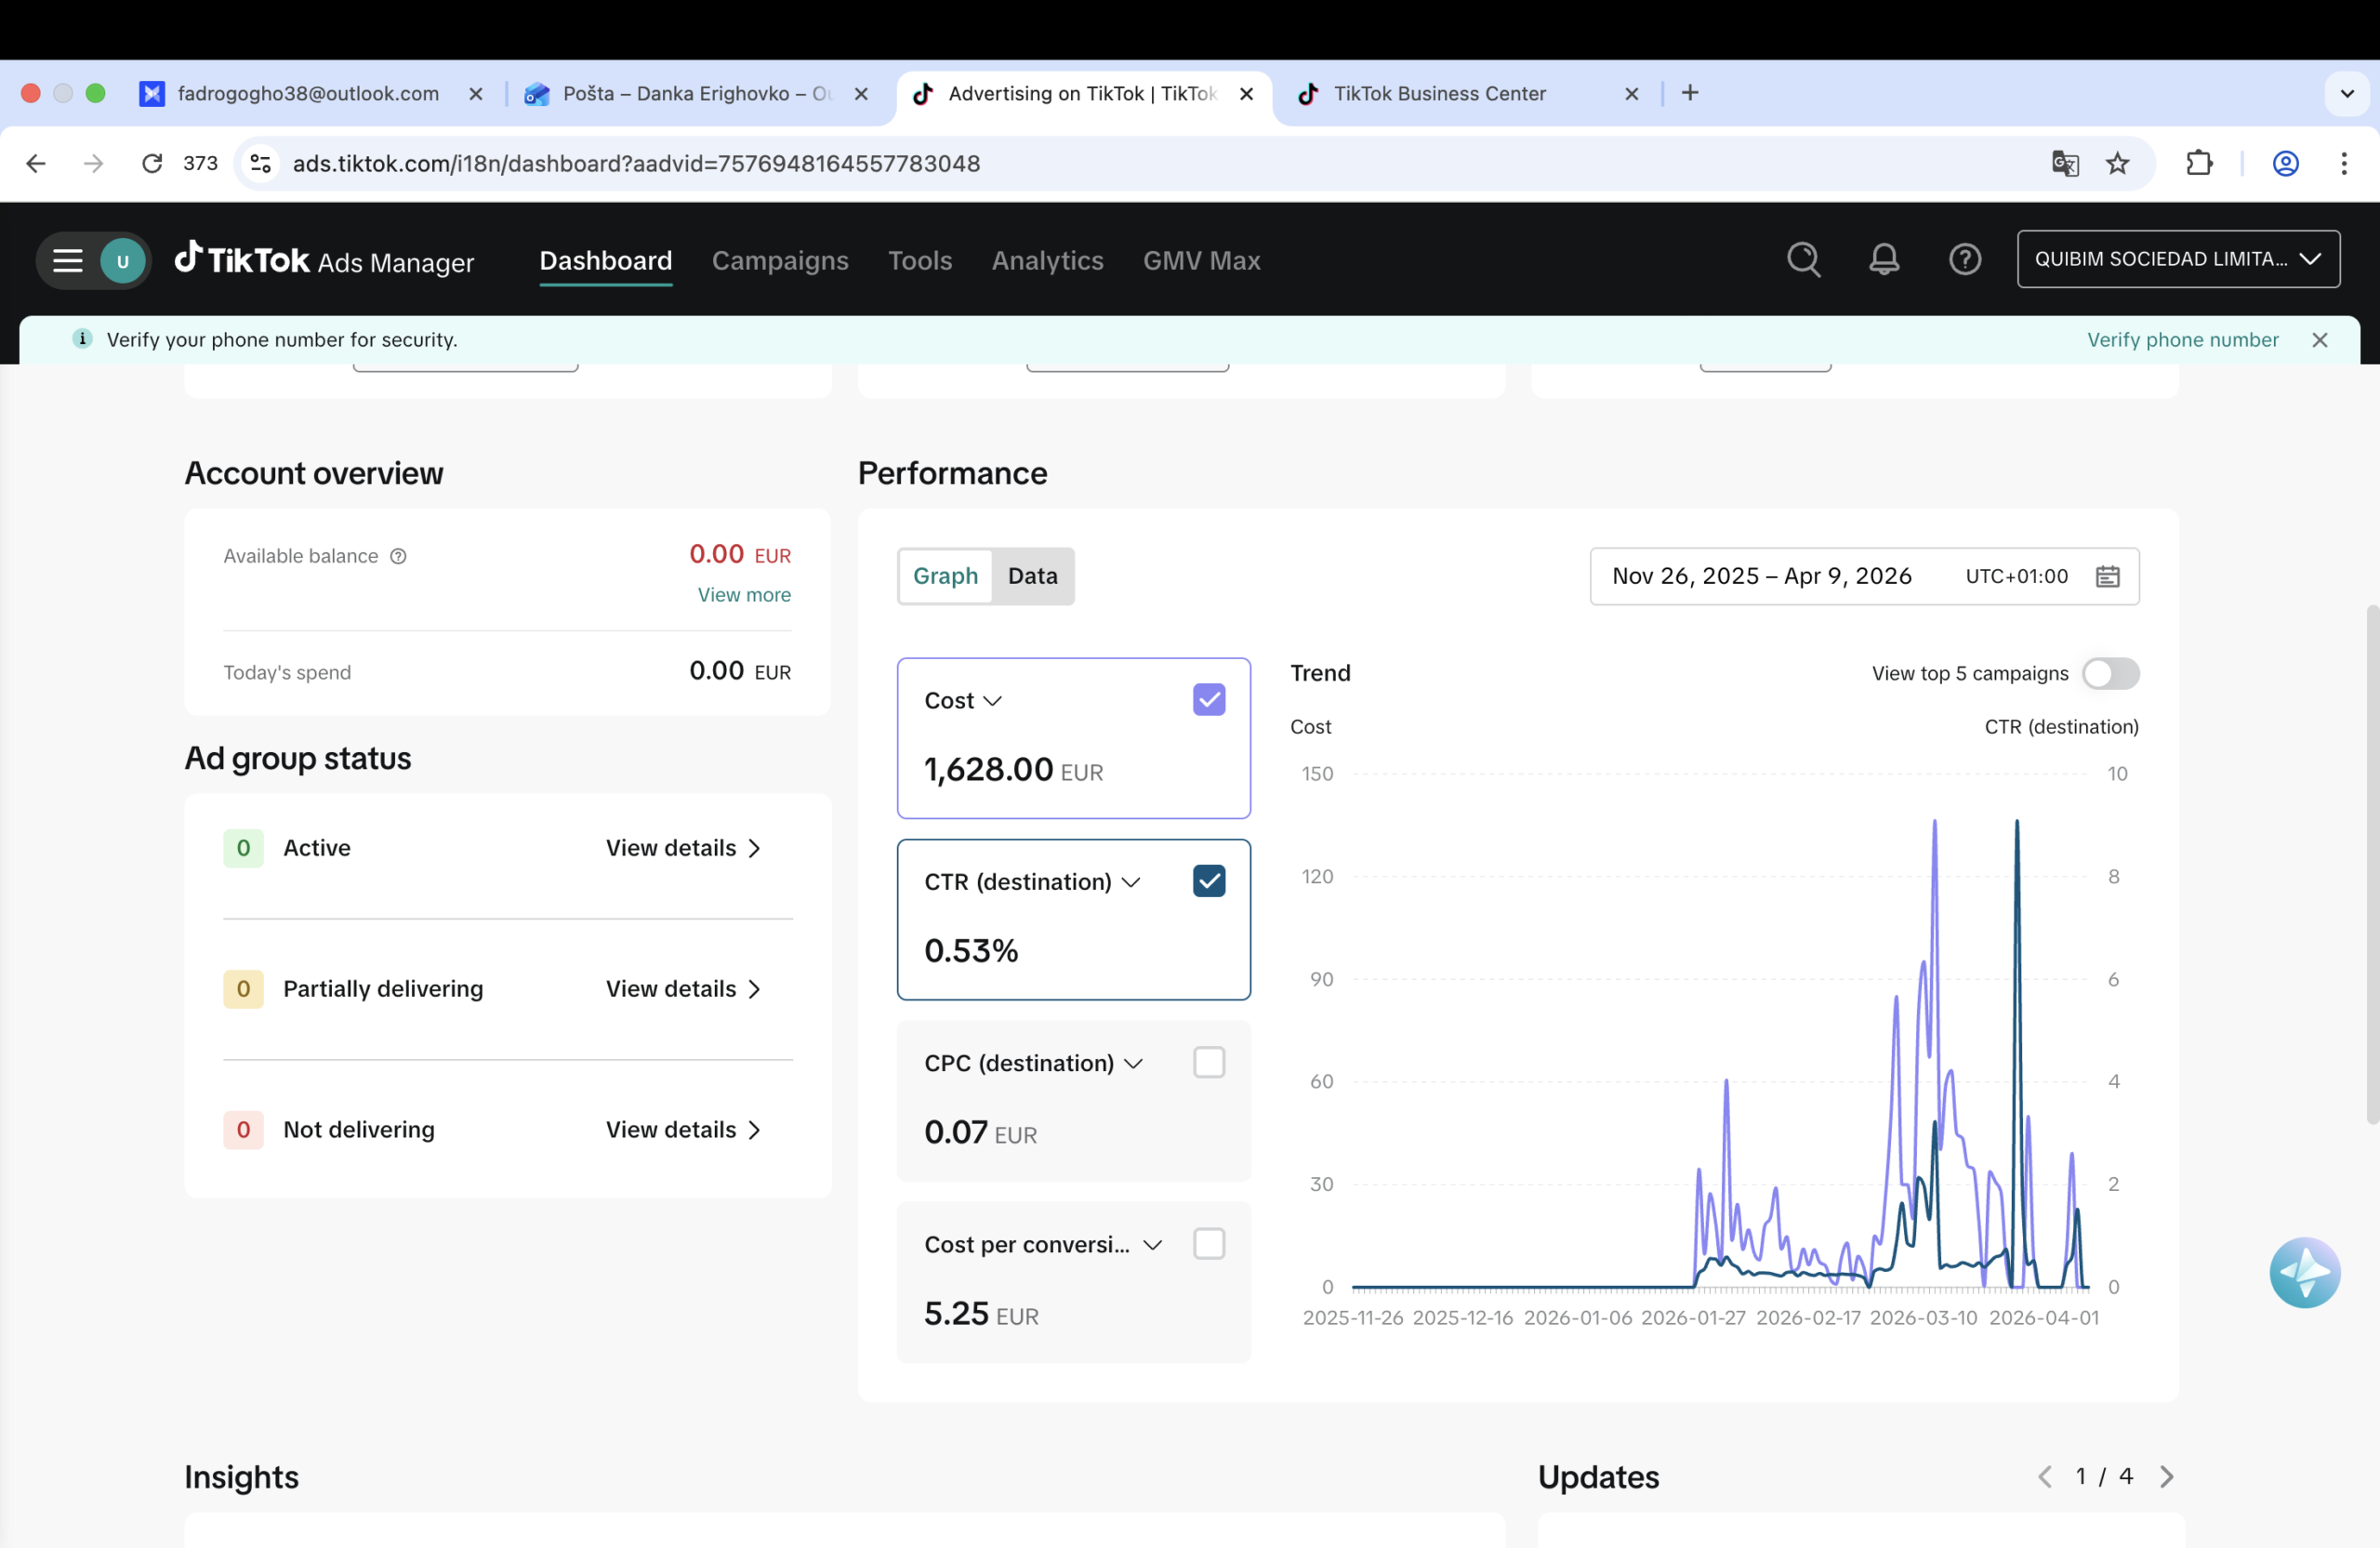Go to the Campaigns menu
Screen dimensions: 2380x1548
779,260
